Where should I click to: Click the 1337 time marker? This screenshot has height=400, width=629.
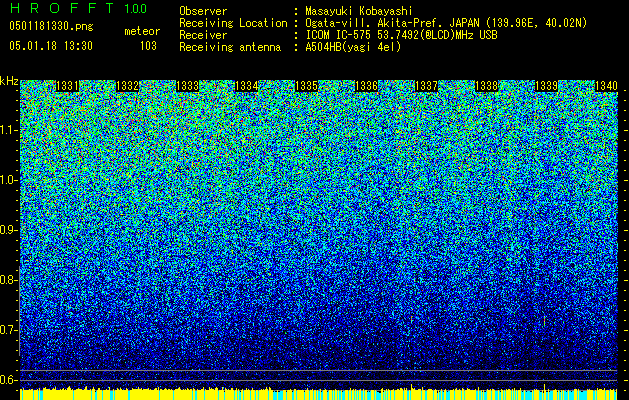[426, 86]
